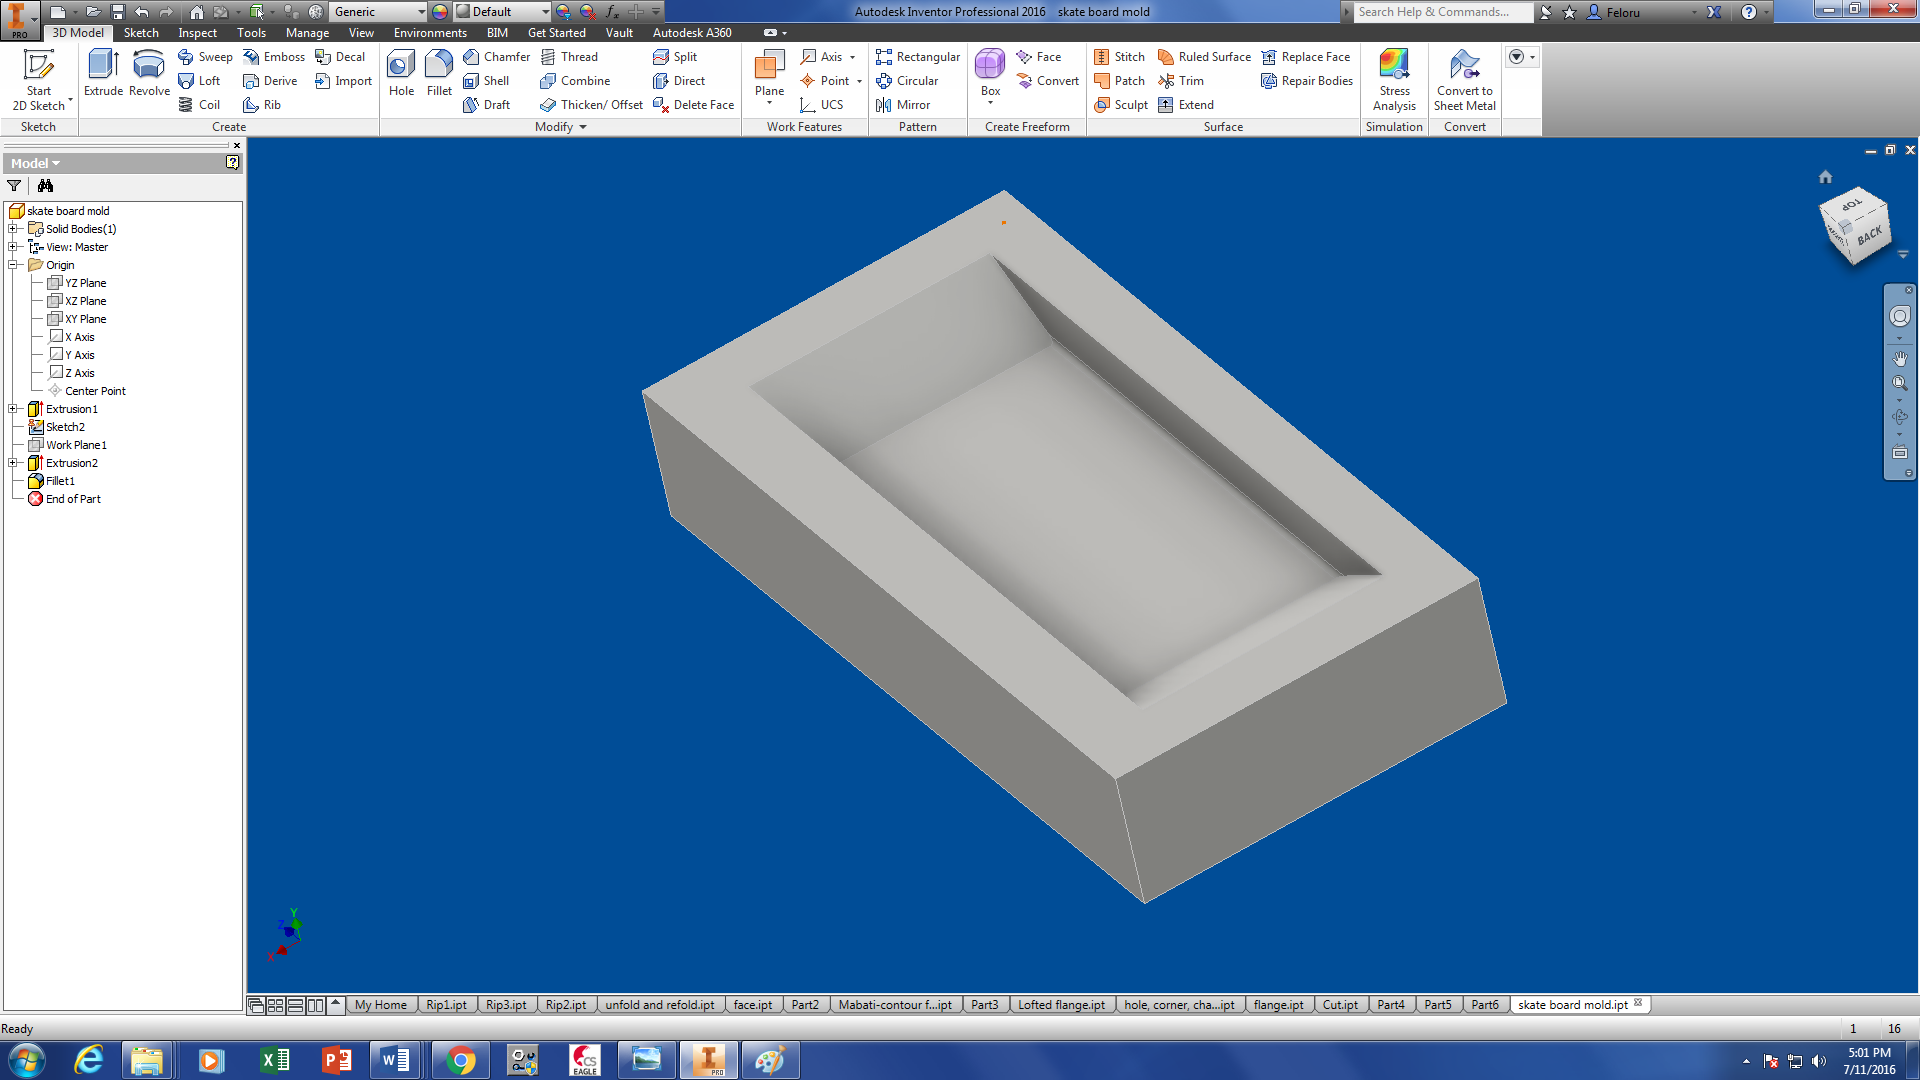Open EAGLE from the taskbar
This screenshot has width=1920, height=1080.
pyautogui.click(x=585, y=1060)
